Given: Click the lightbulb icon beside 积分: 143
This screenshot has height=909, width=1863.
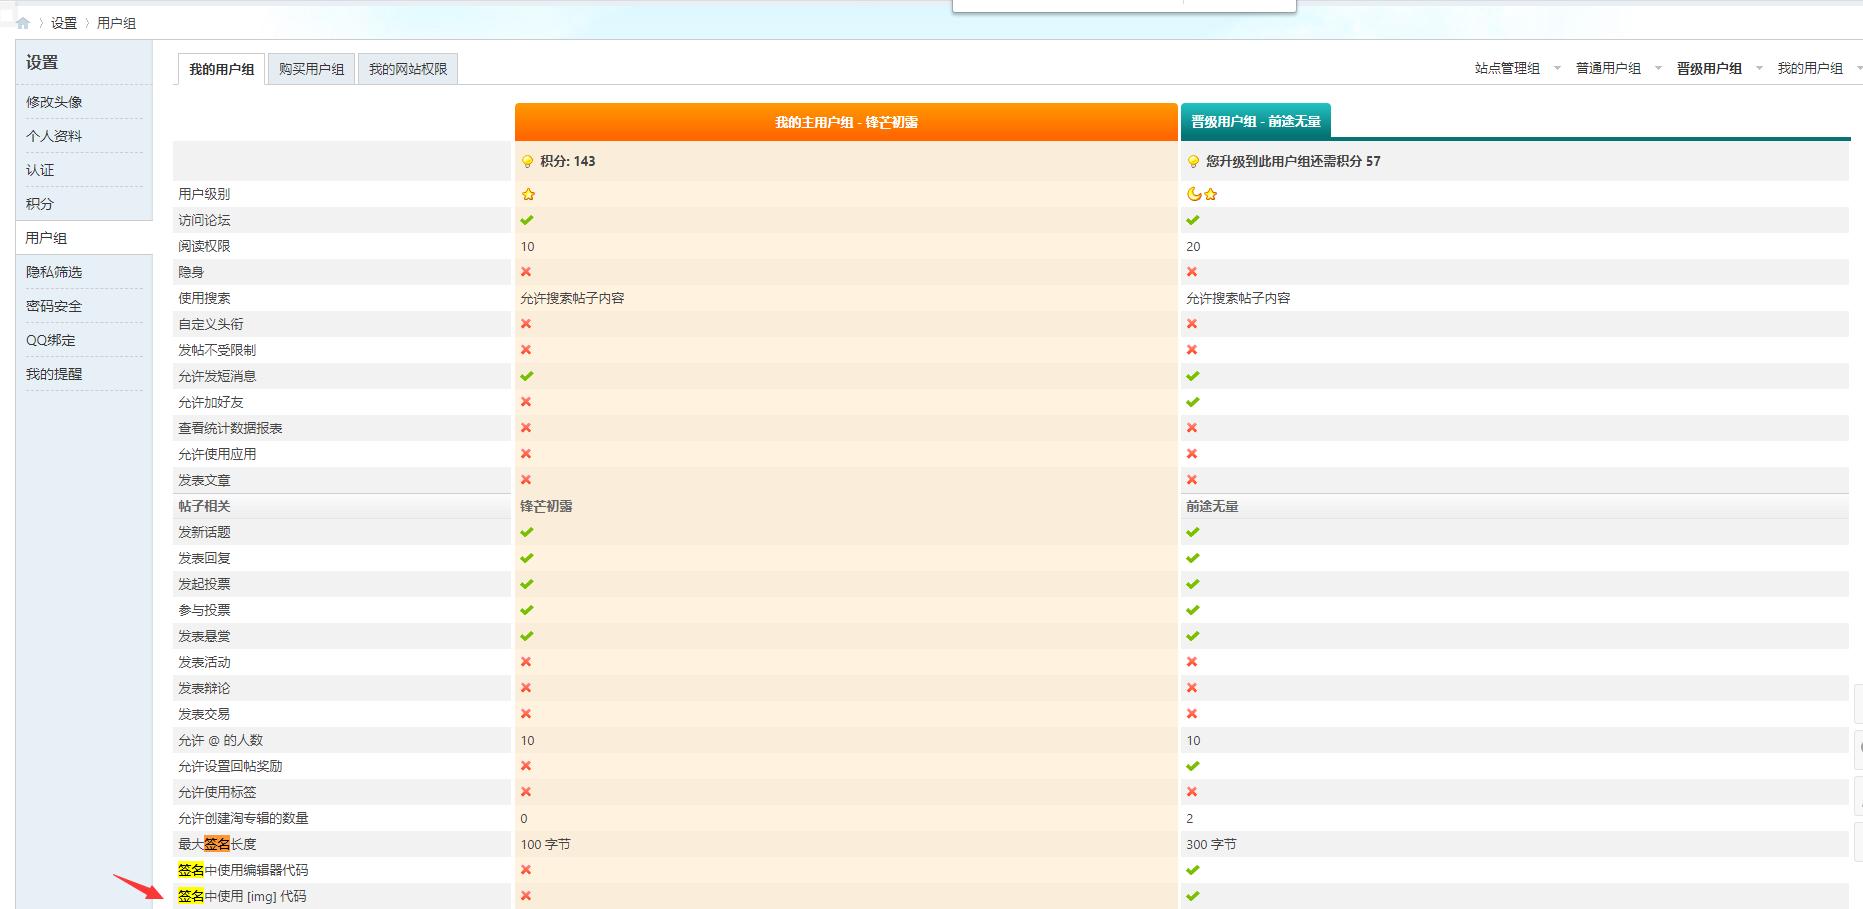Looking at the screenshot, I should [527, 161].
